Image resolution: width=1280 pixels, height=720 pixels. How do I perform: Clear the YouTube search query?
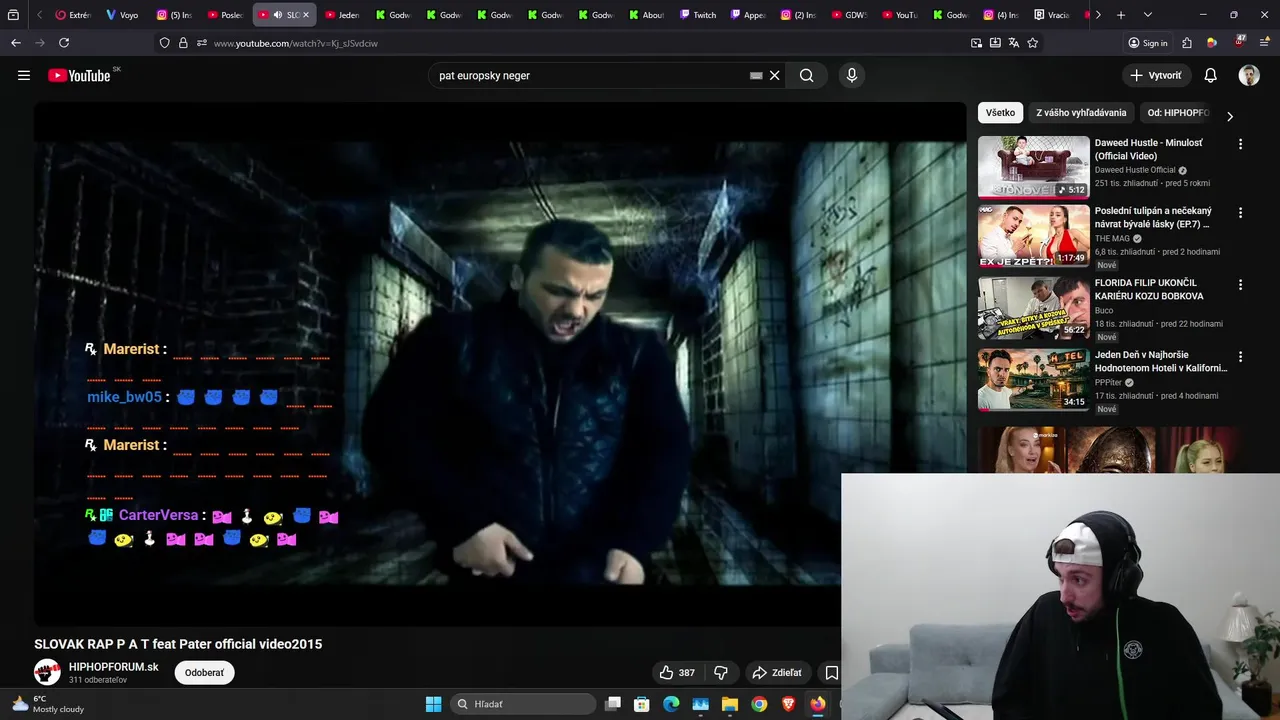tap(774, 75)
